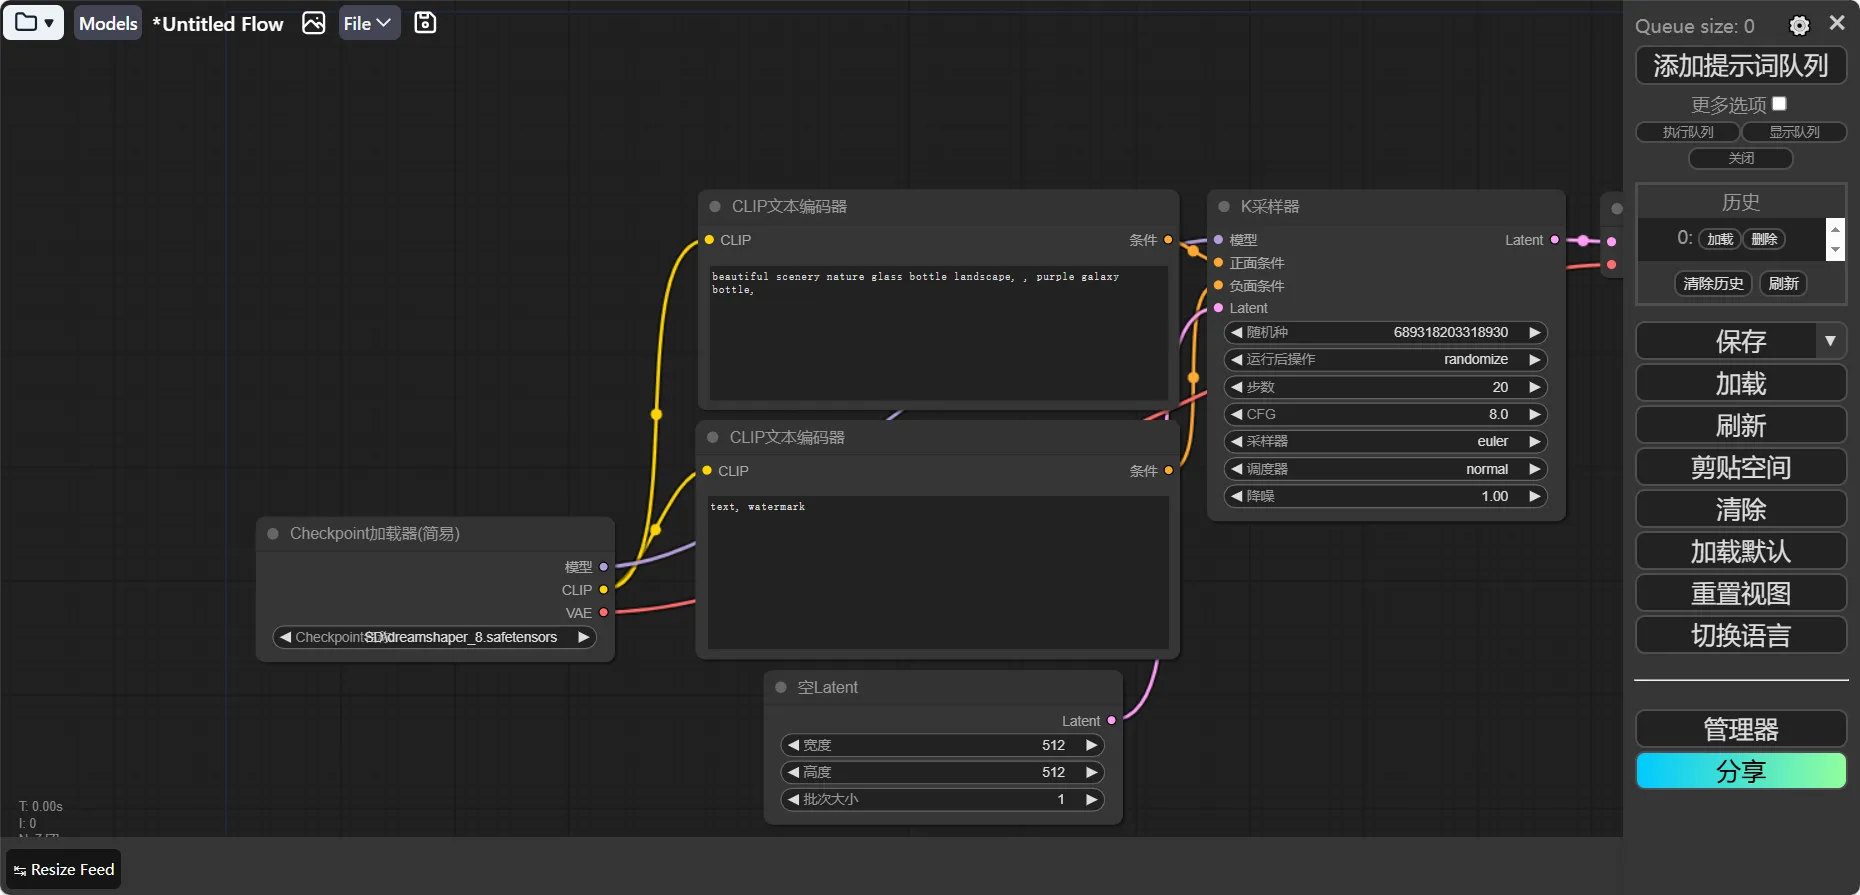Decrease the 随机种 seed value
Viewport: 1860px width, 895px height.
(x=1237, y=332)
